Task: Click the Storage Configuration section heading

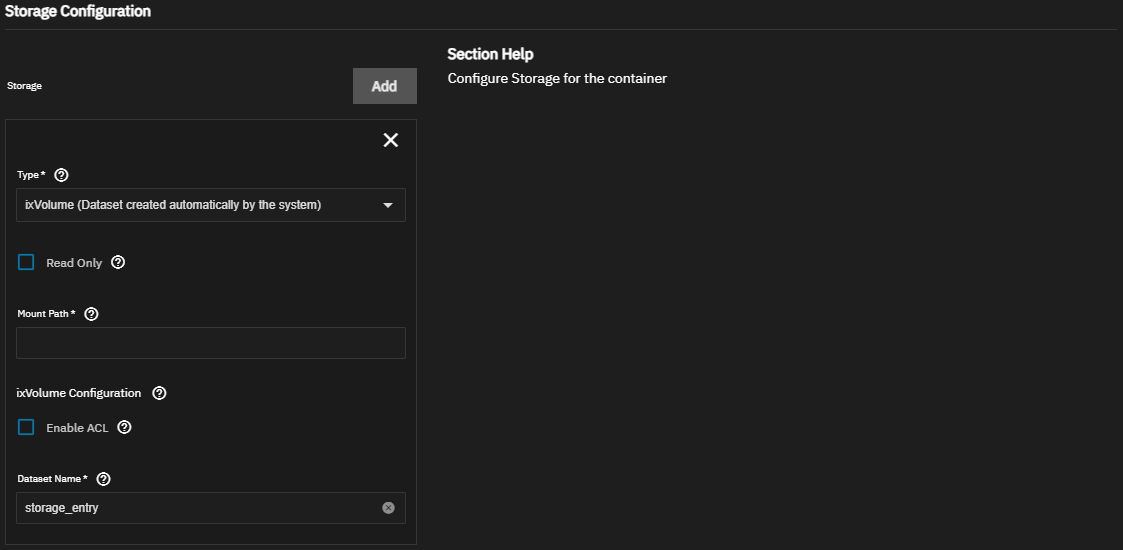Action: click(78, 12)
